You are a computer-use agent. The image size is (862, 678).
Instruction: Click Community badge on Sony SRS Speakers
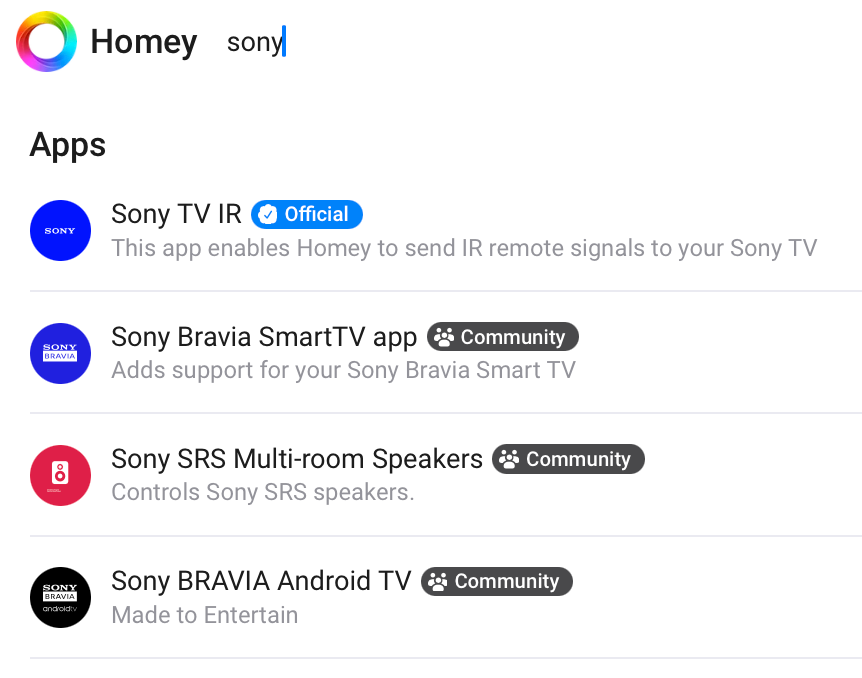568,459
